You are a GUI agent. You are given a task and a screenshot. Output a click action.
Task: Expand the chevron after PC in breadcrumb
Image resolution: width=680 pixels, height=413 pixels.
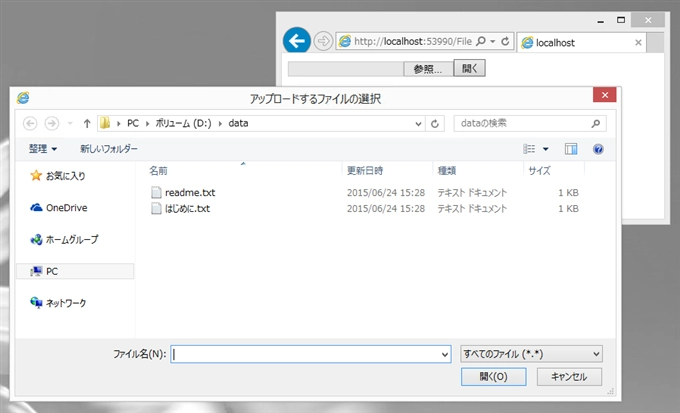point(147,124)
